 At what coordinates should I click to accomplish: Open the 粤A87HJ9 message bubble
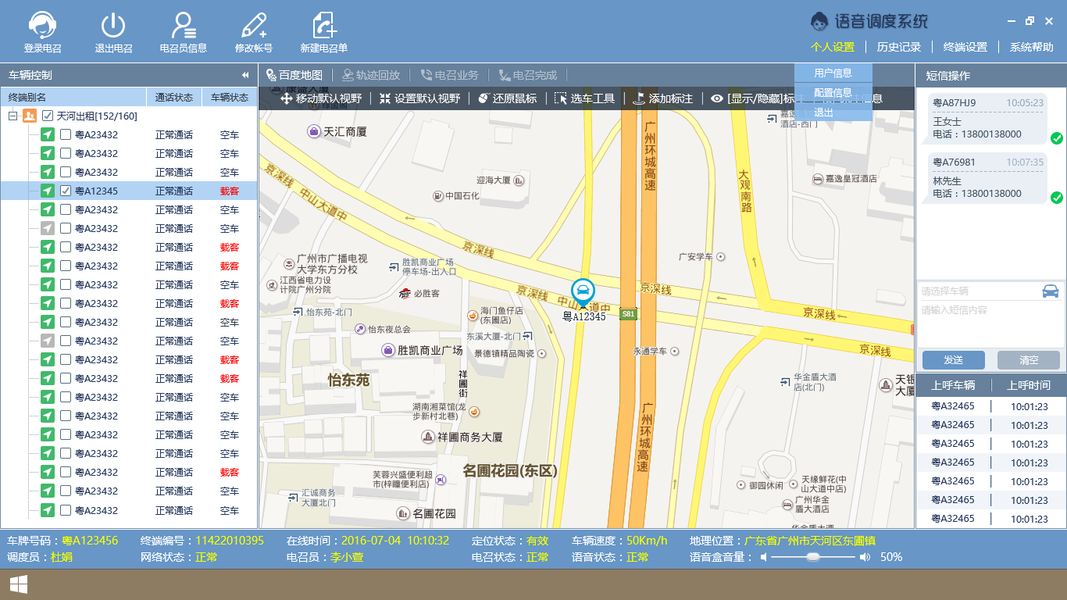coord(985,119)
